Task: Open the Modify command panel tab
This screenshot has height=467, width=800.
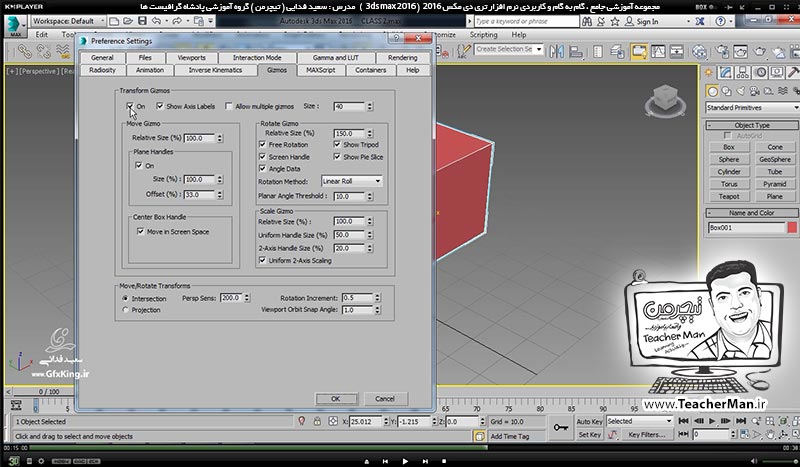Action: [x=726, y=72]
